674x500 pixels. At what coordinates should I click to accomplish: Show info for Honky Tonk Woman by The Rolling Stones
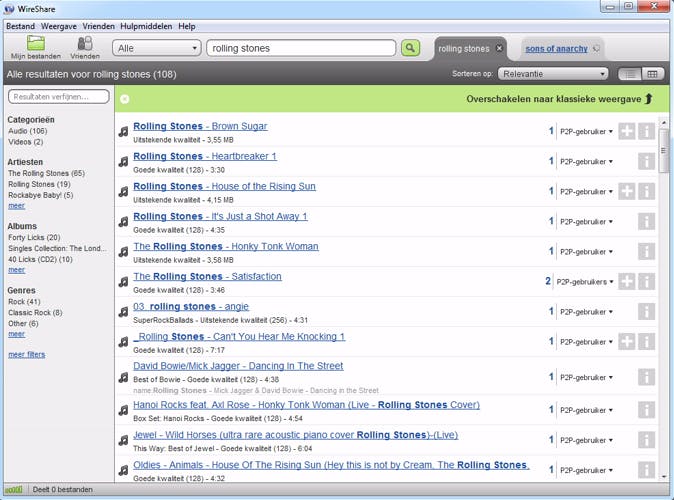point(646,252)
